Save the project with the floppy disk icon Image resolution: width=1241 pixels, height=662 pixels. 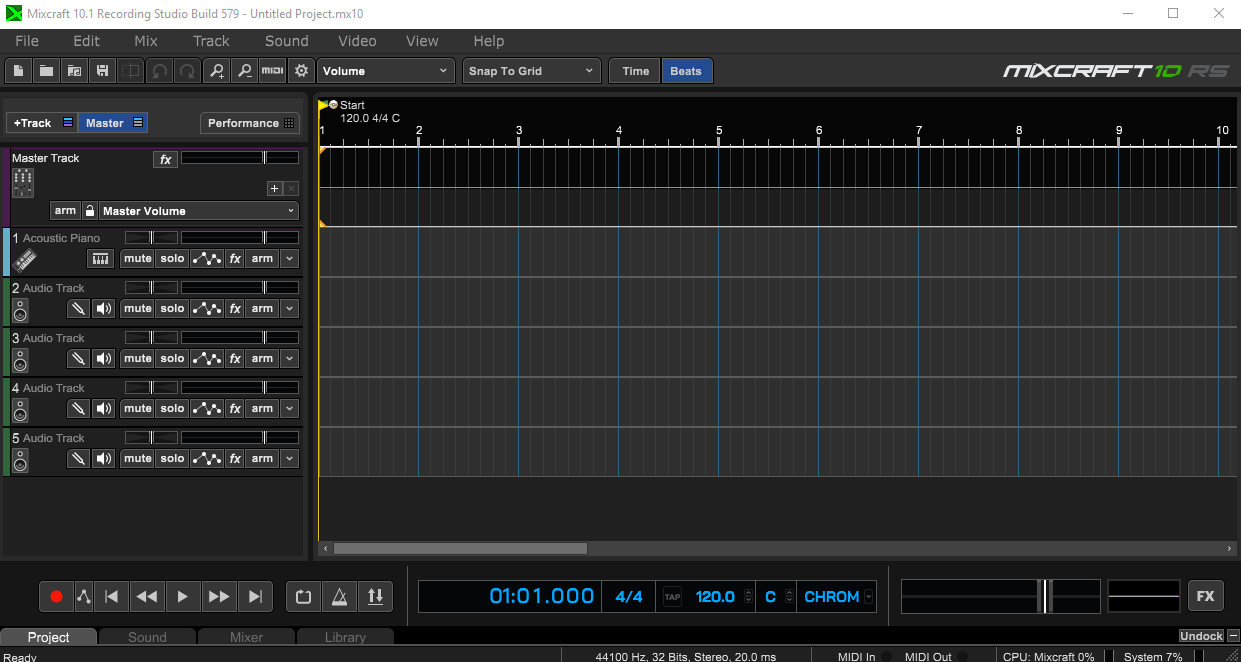102,71
